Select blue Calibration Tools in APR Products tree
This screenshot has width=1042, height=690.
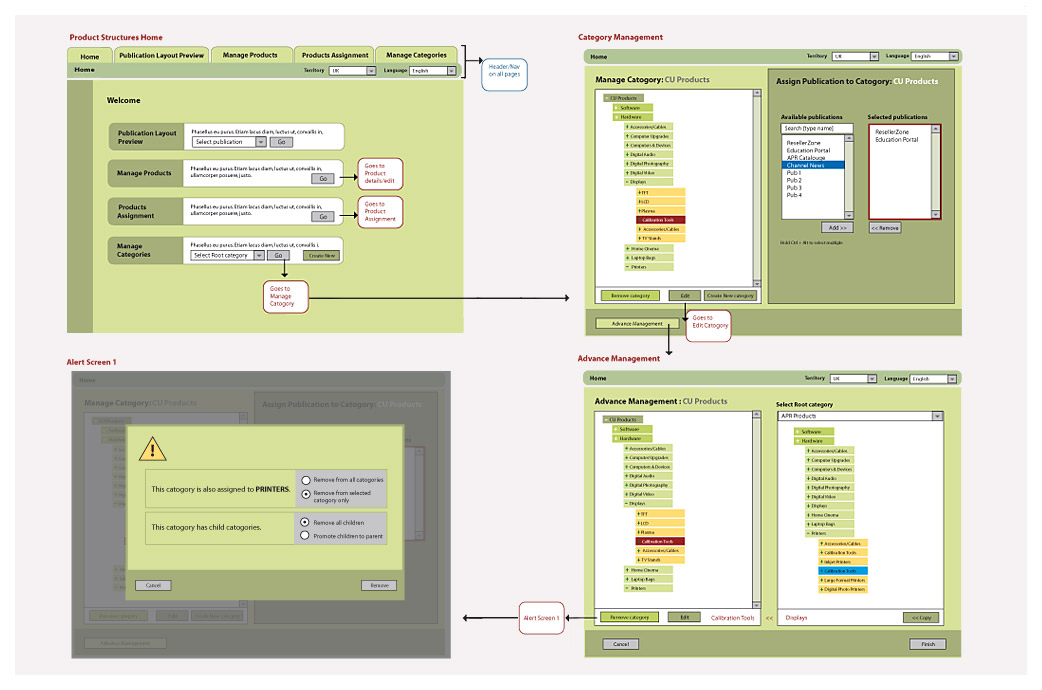point(843,570)
